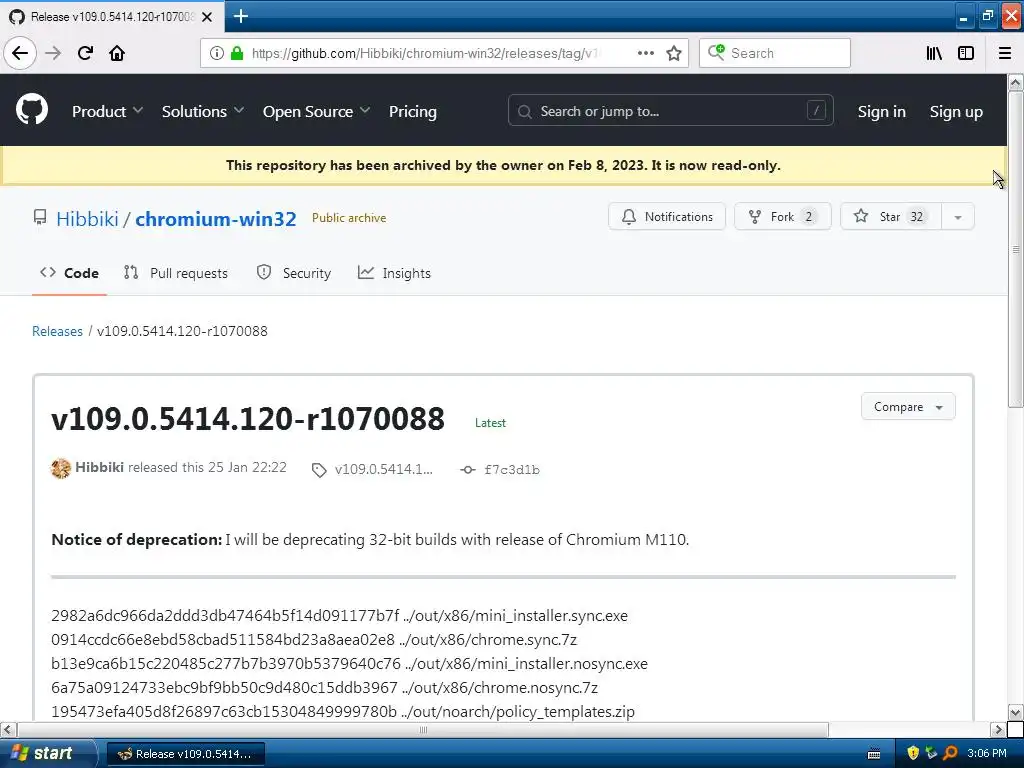
Task: Click the chrome.nosync.7z checksum line
Action: [325, 688]
